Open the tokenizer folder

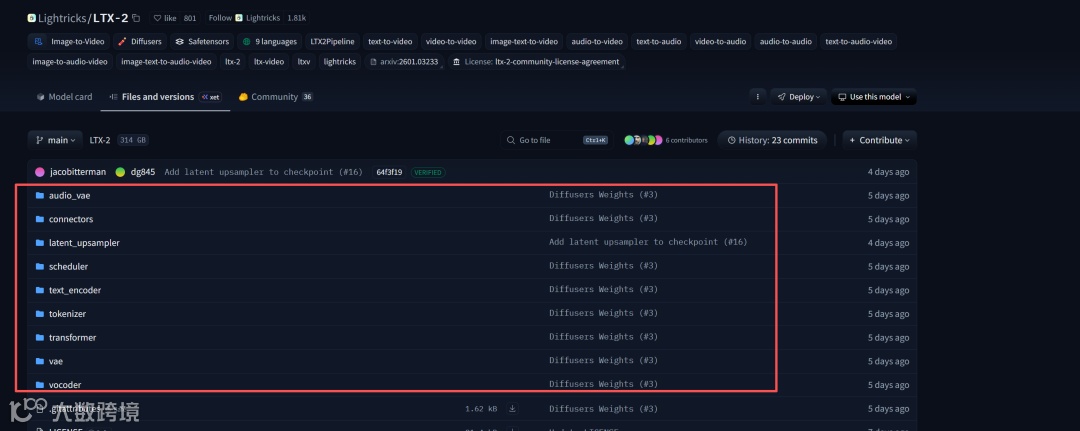pyautogui.click(x=68, y=314)
